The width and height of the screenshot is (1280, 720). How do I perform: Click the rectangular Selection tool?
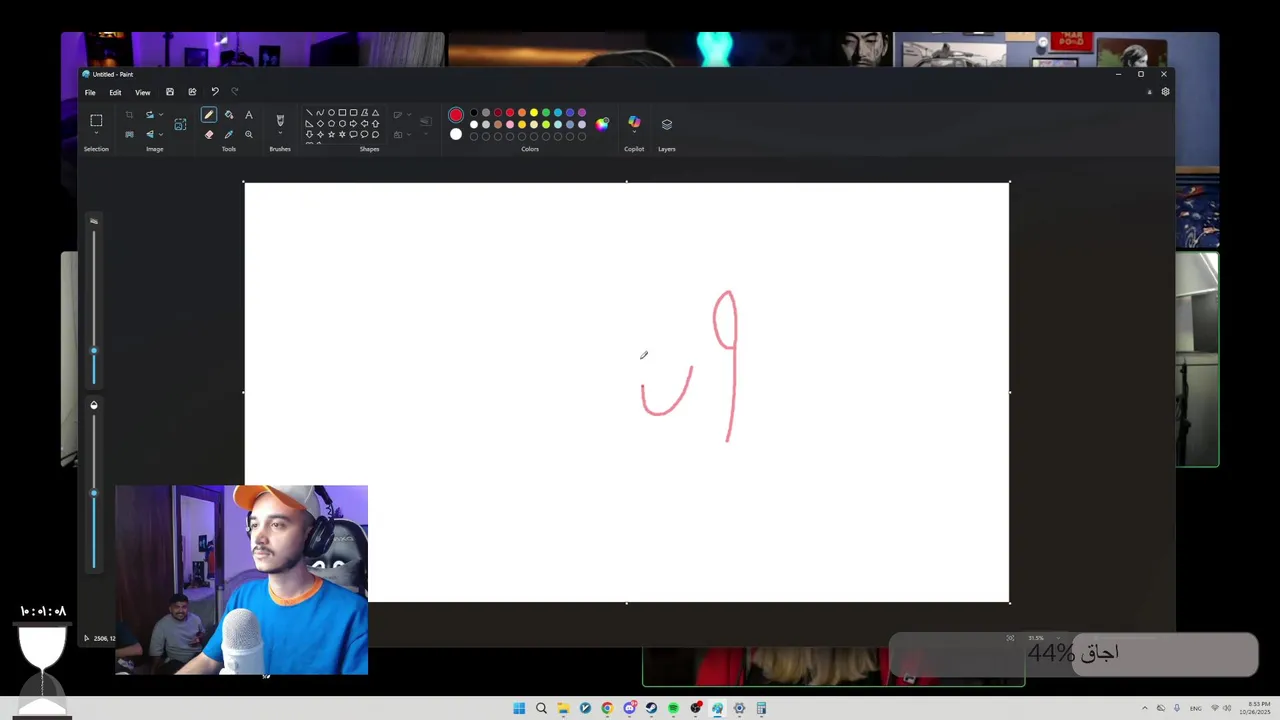pyautogui.click(x=96, y=120)
